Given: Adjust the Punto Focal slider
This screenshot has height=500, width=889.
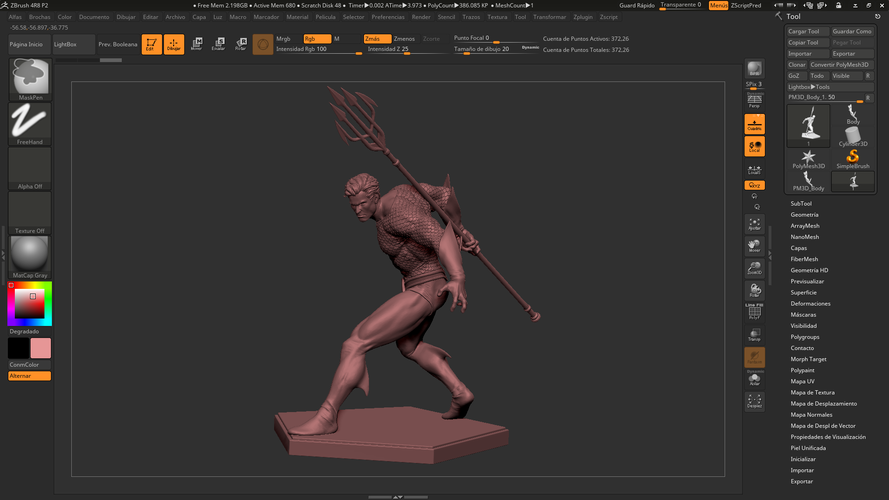Looking at the screenshot, I should pyautogui.click(x=496, y=39).
